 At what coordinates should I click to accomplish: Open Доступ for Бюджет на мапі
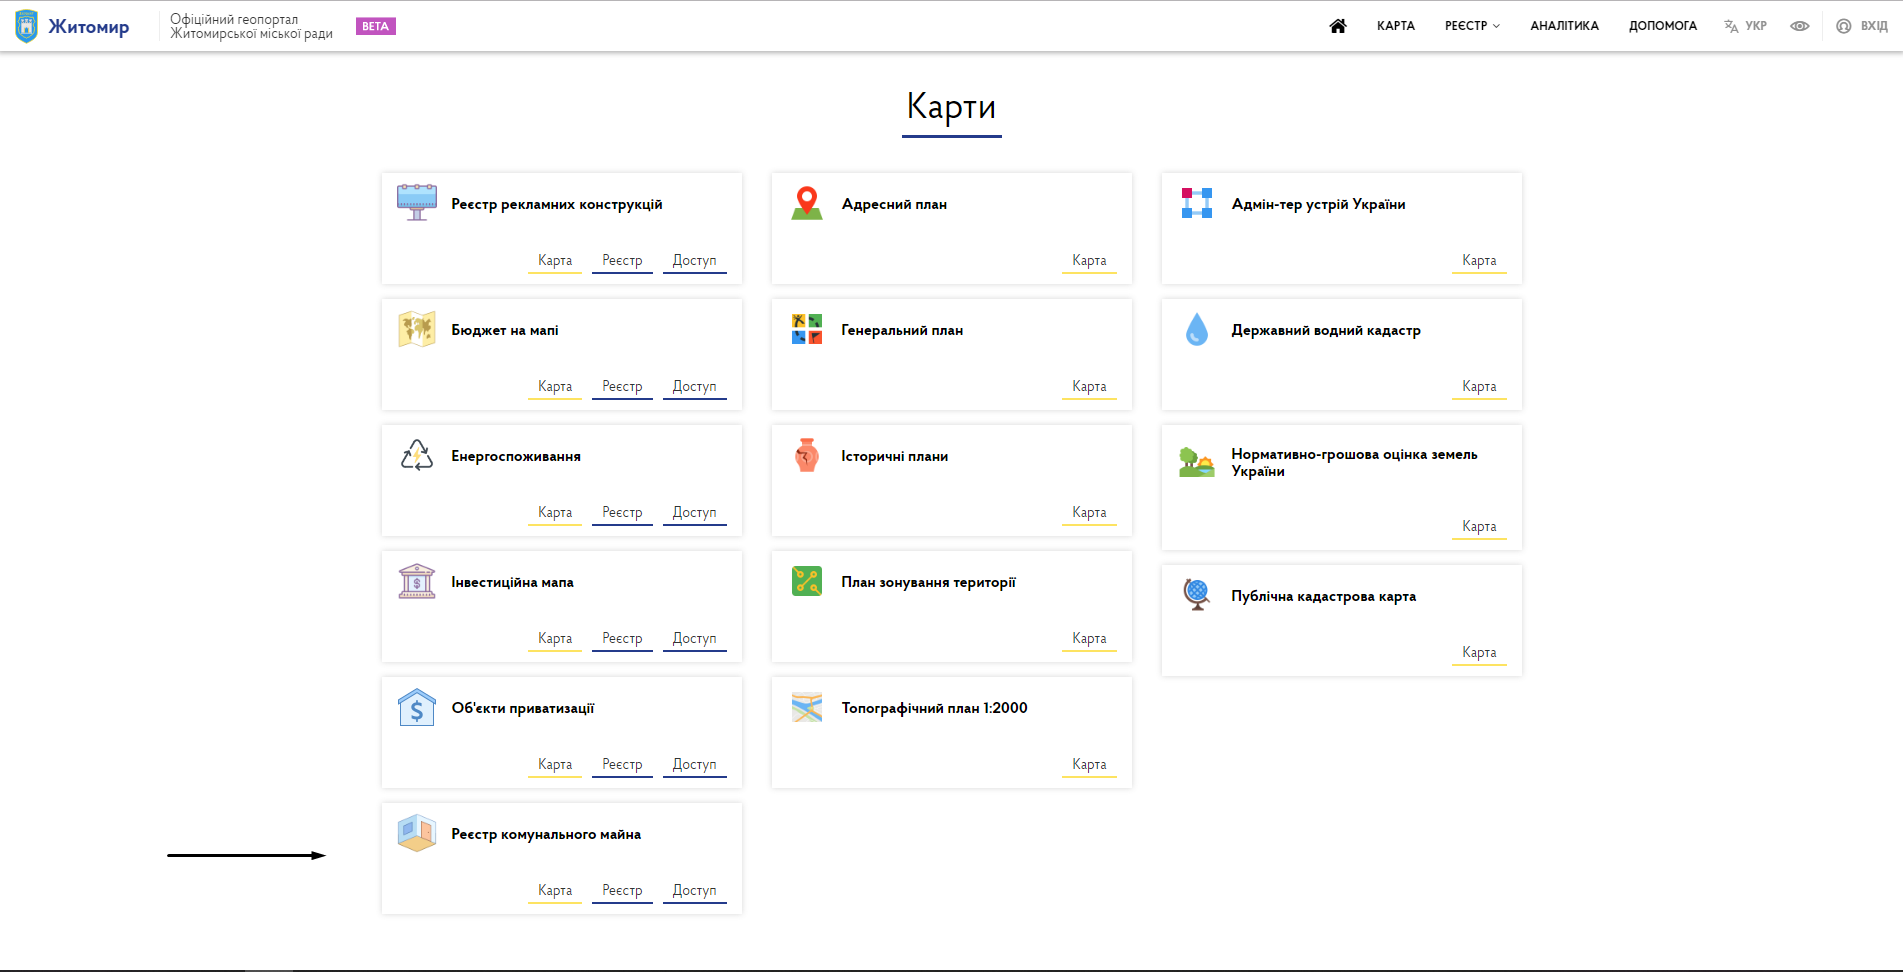coord(695,387)
